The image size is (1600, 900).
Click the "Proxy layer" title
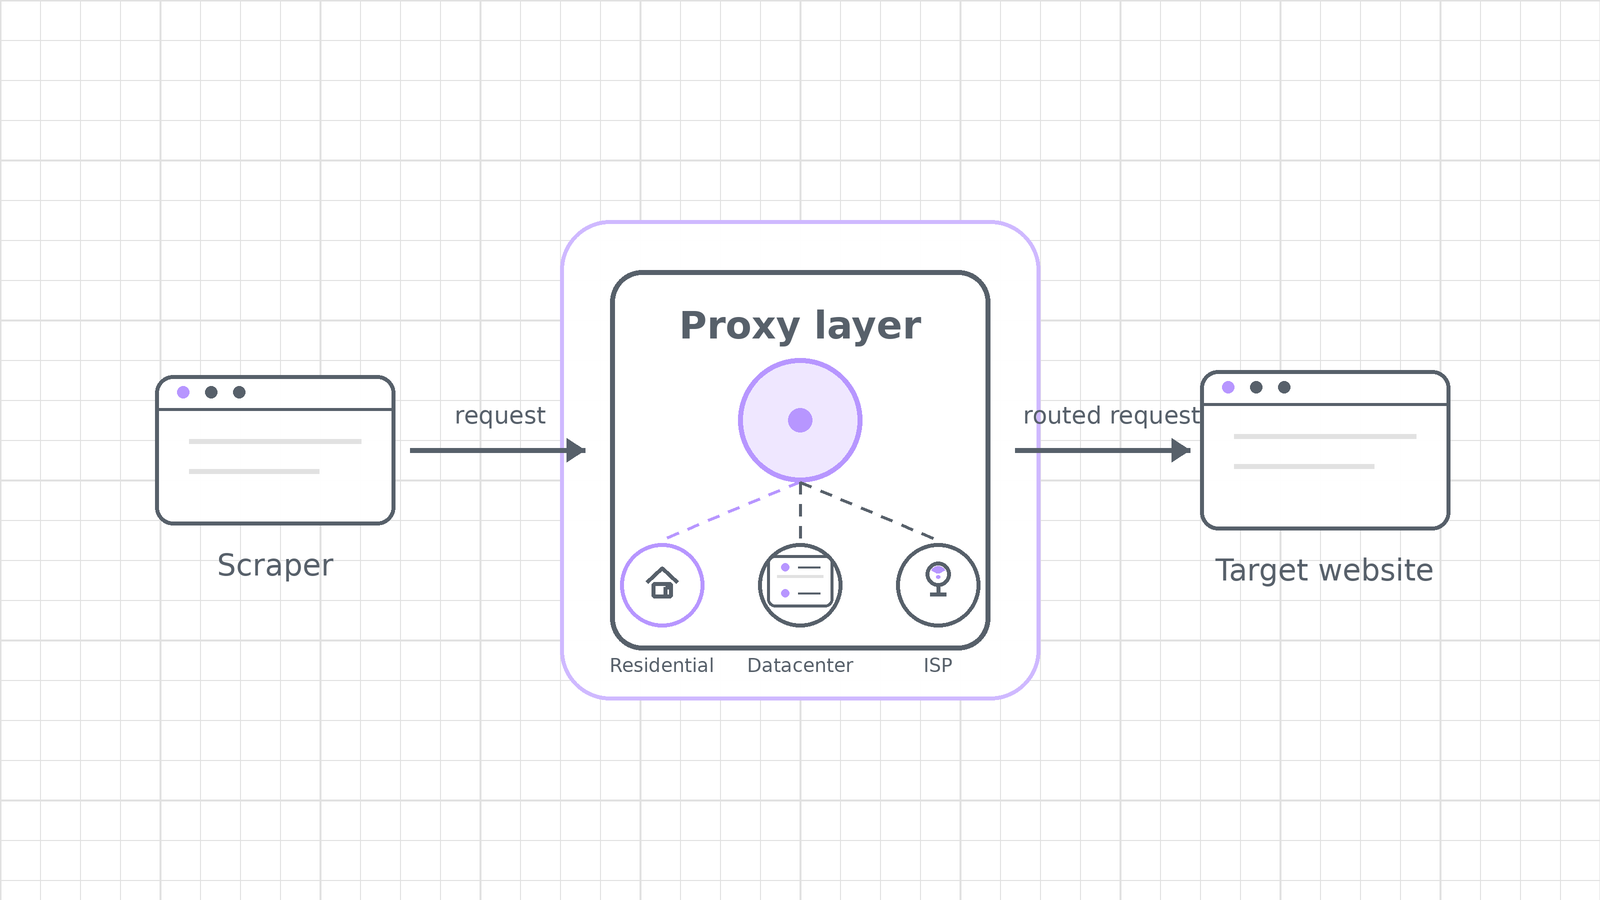[800, 326]
